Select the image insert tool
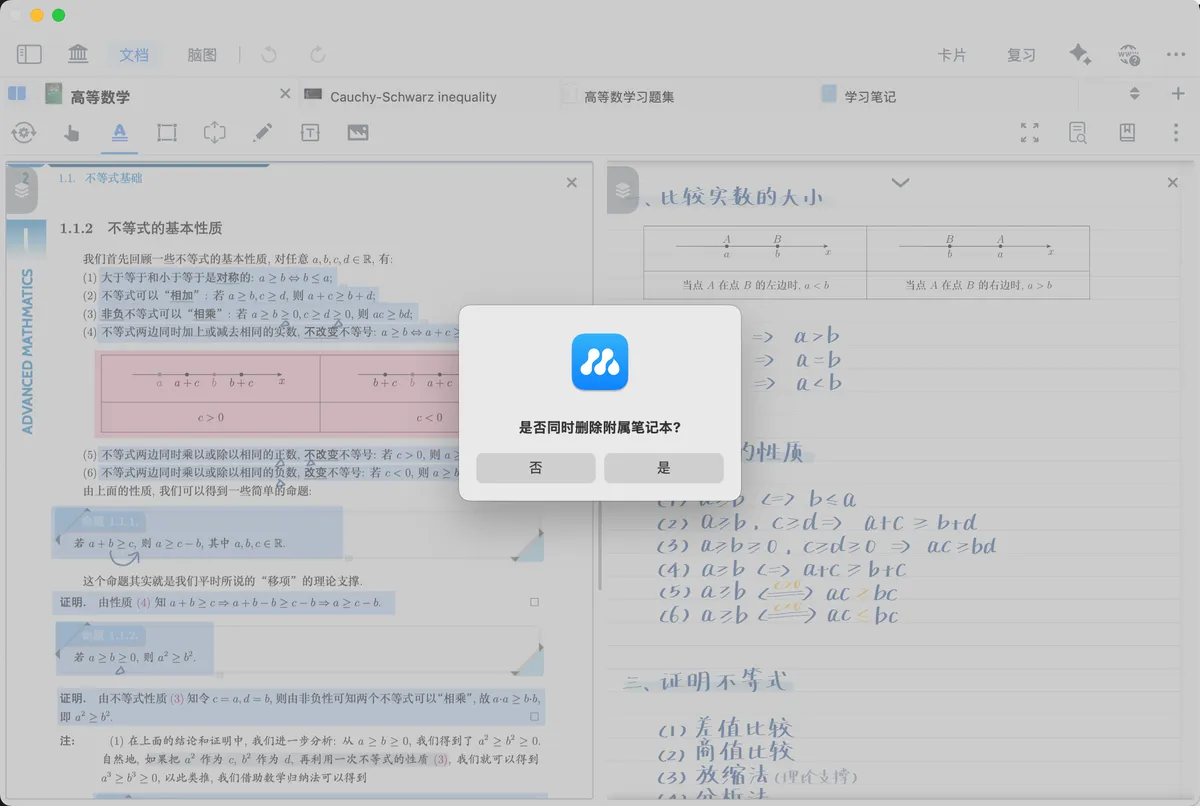 point(358,132)
